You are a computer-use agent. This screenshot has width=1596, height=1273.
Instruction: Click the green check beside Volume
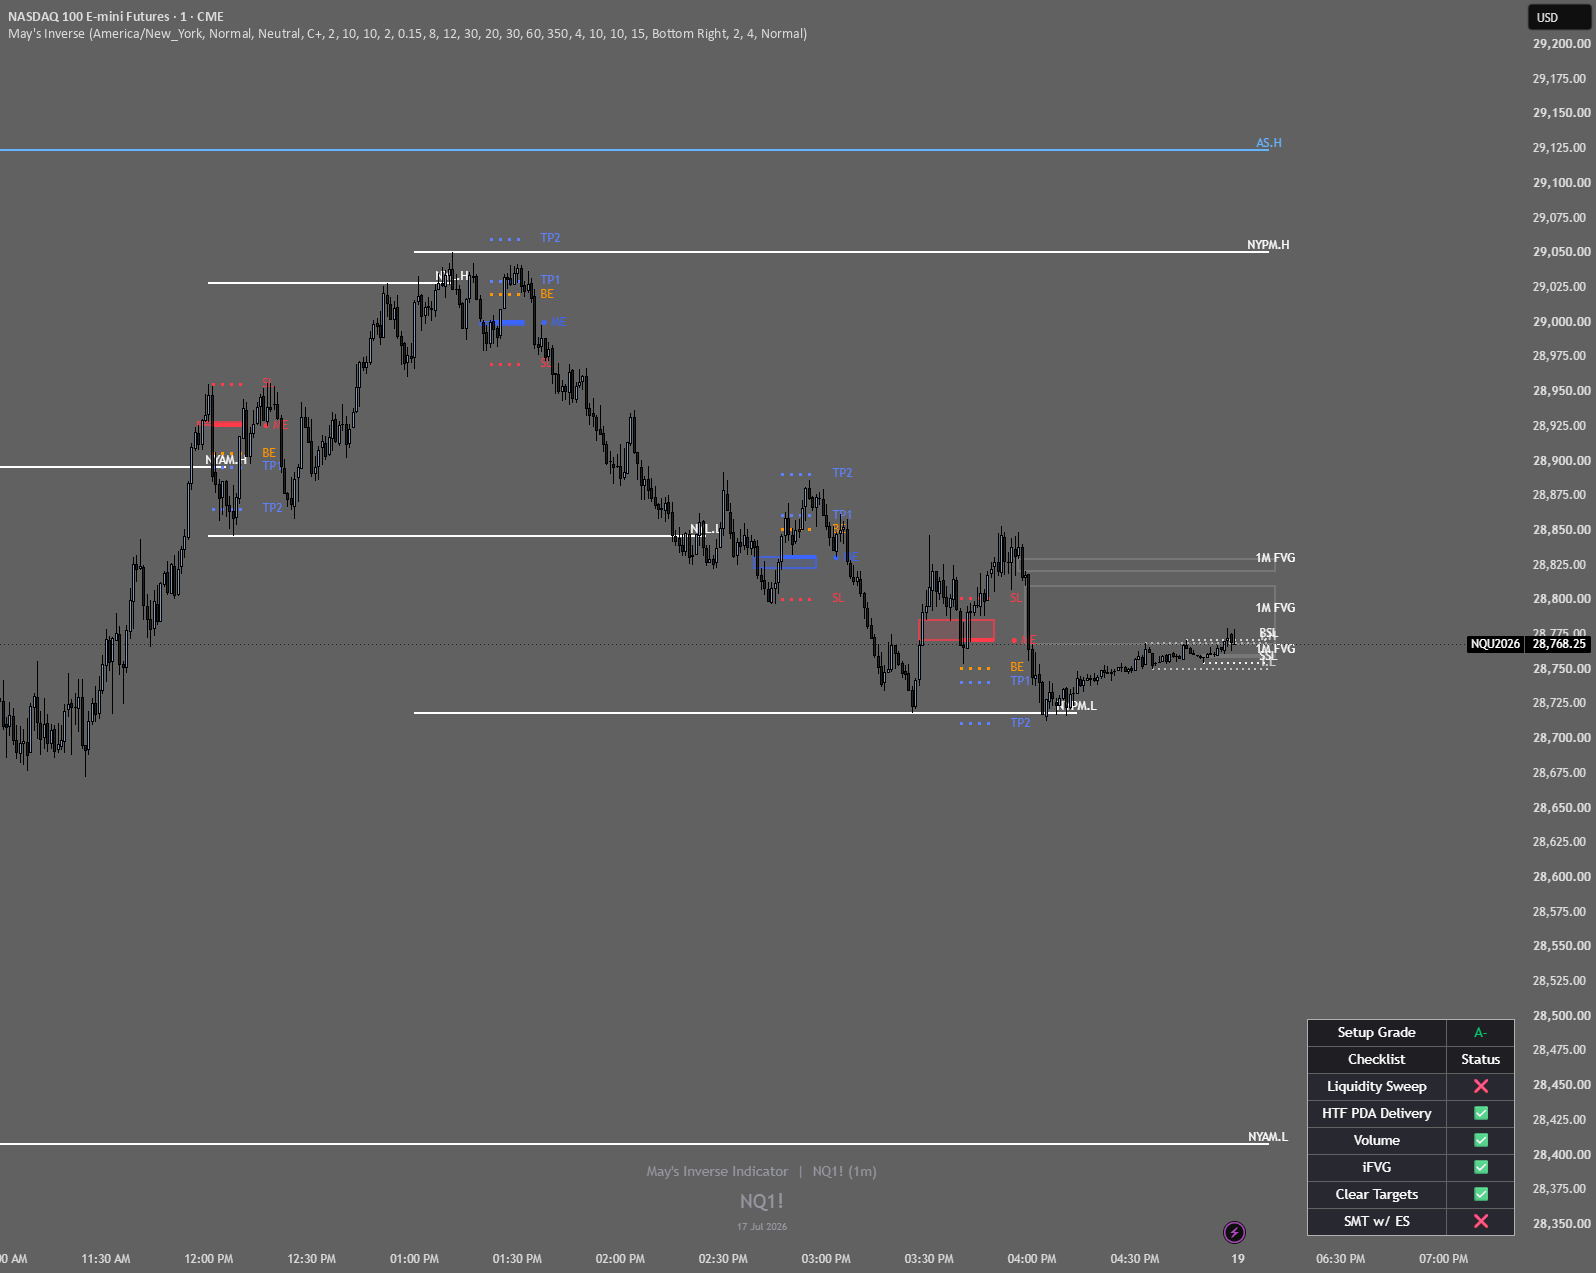point(1481,1141)
